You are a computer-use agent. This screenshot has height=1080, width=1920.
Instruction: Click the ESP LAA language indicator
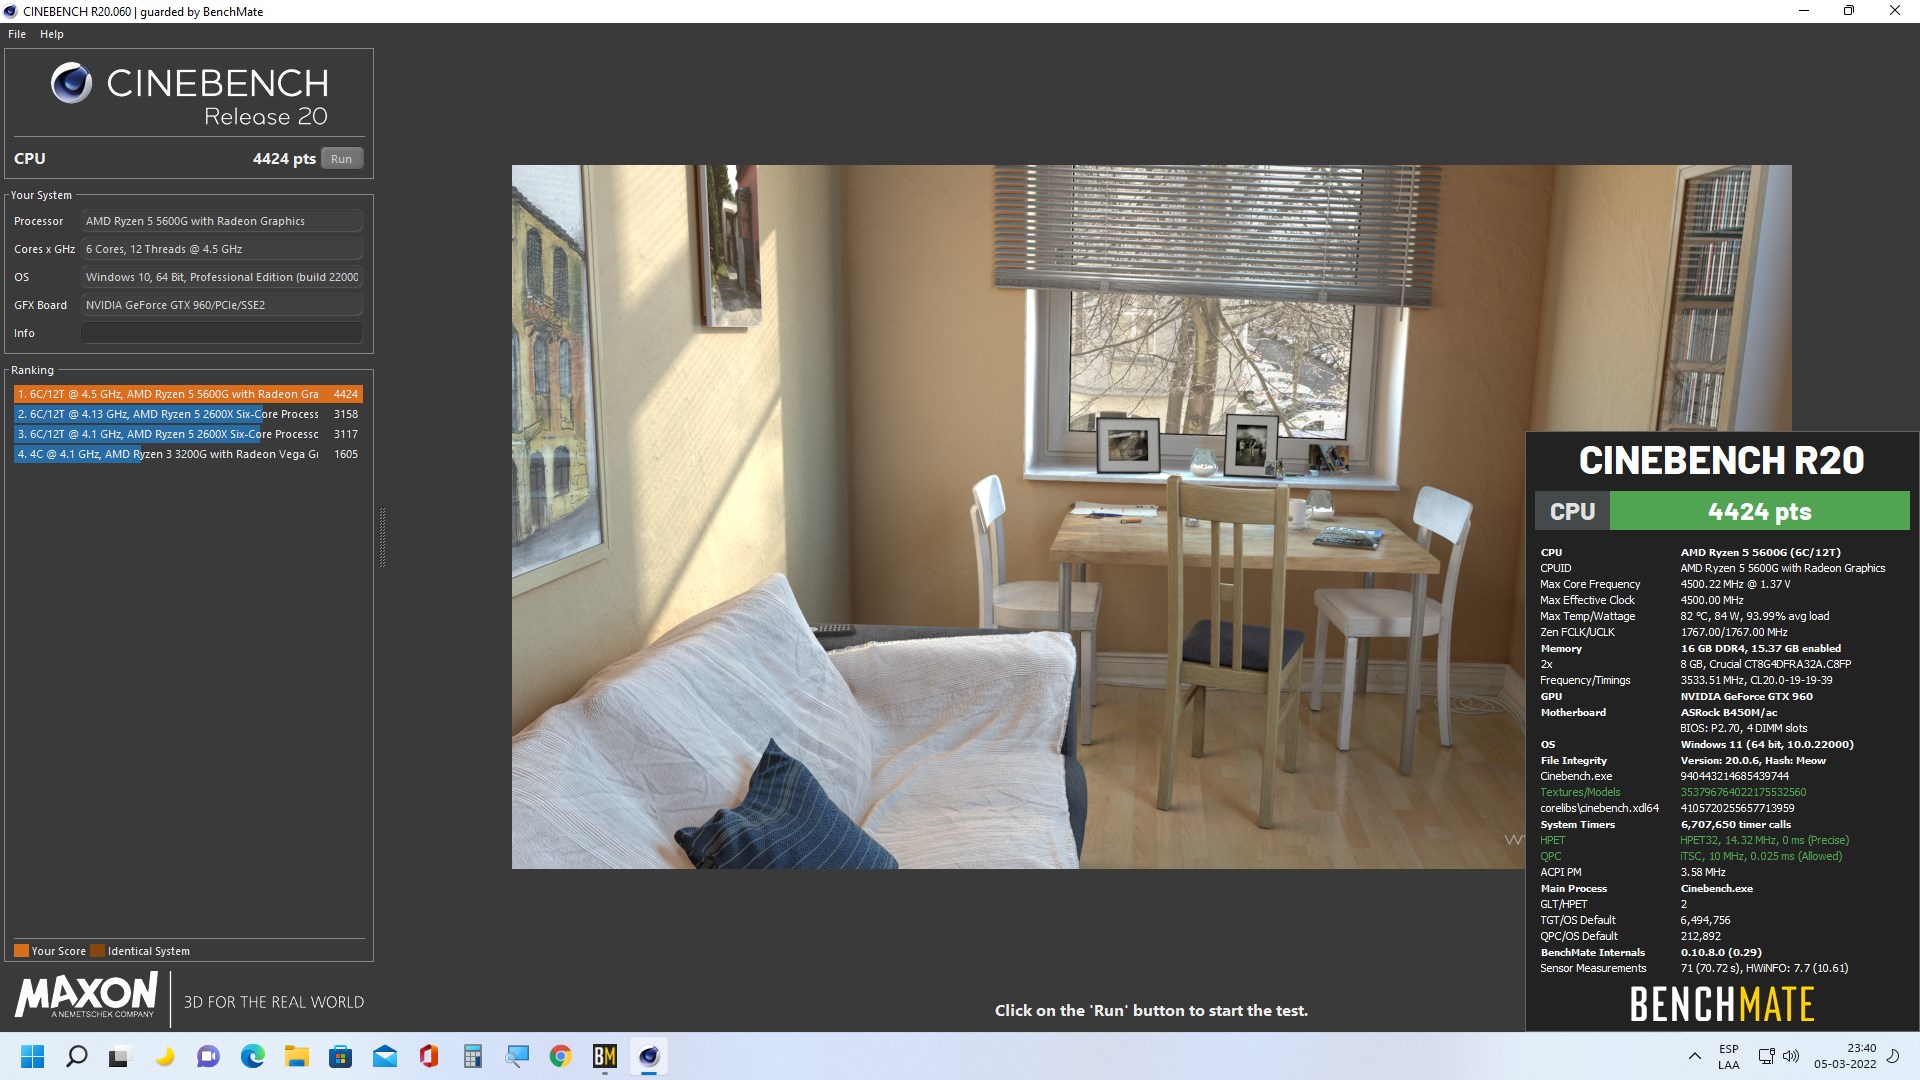click(1729, 1057)
